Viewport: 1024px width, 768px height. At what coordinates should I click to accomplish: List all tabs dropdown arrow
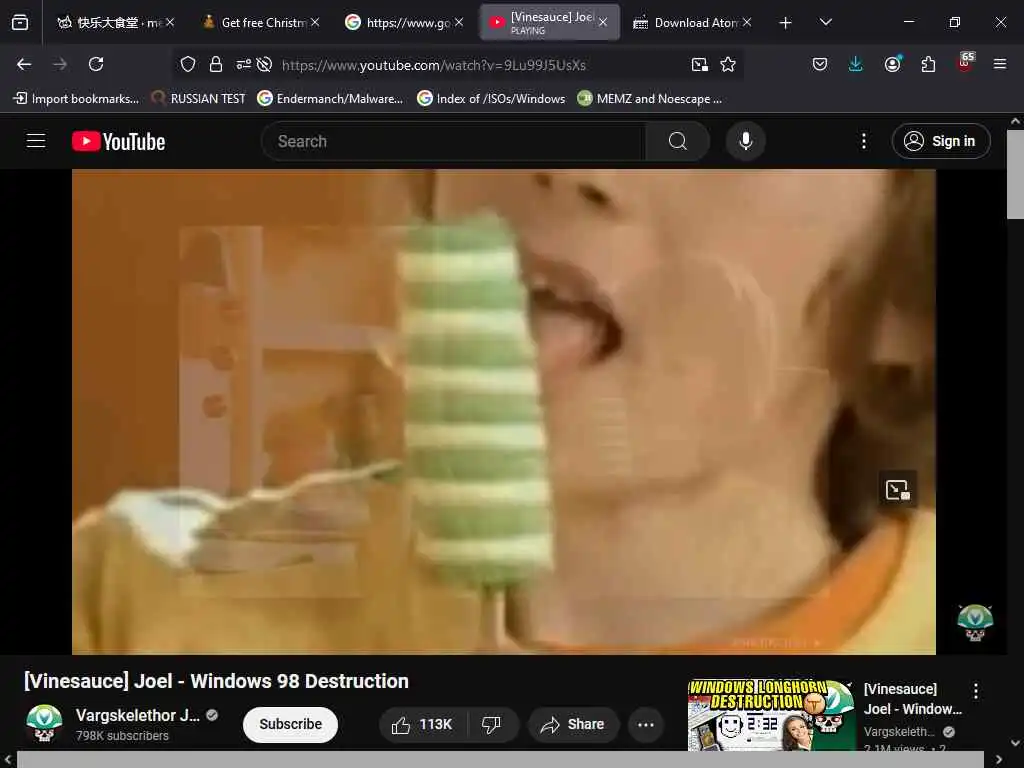pyautogui.click(x=825, y=22)
